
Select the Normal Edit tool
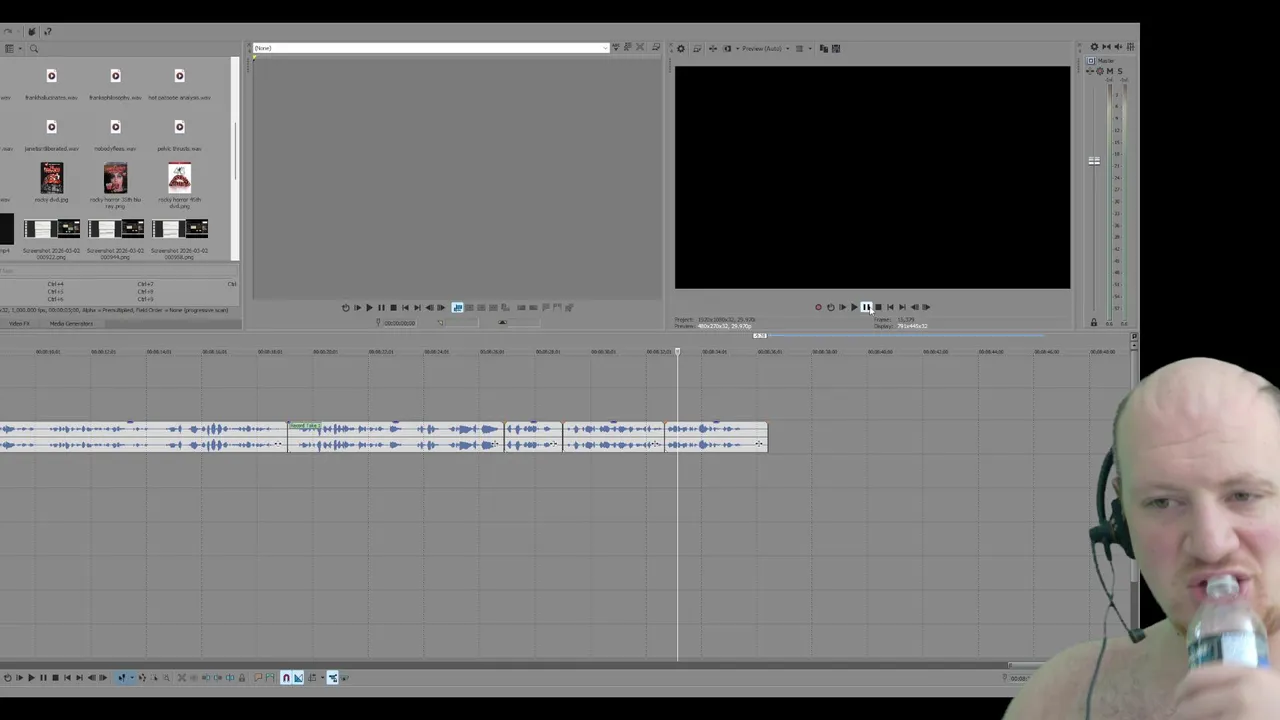(x=121, y=677)
